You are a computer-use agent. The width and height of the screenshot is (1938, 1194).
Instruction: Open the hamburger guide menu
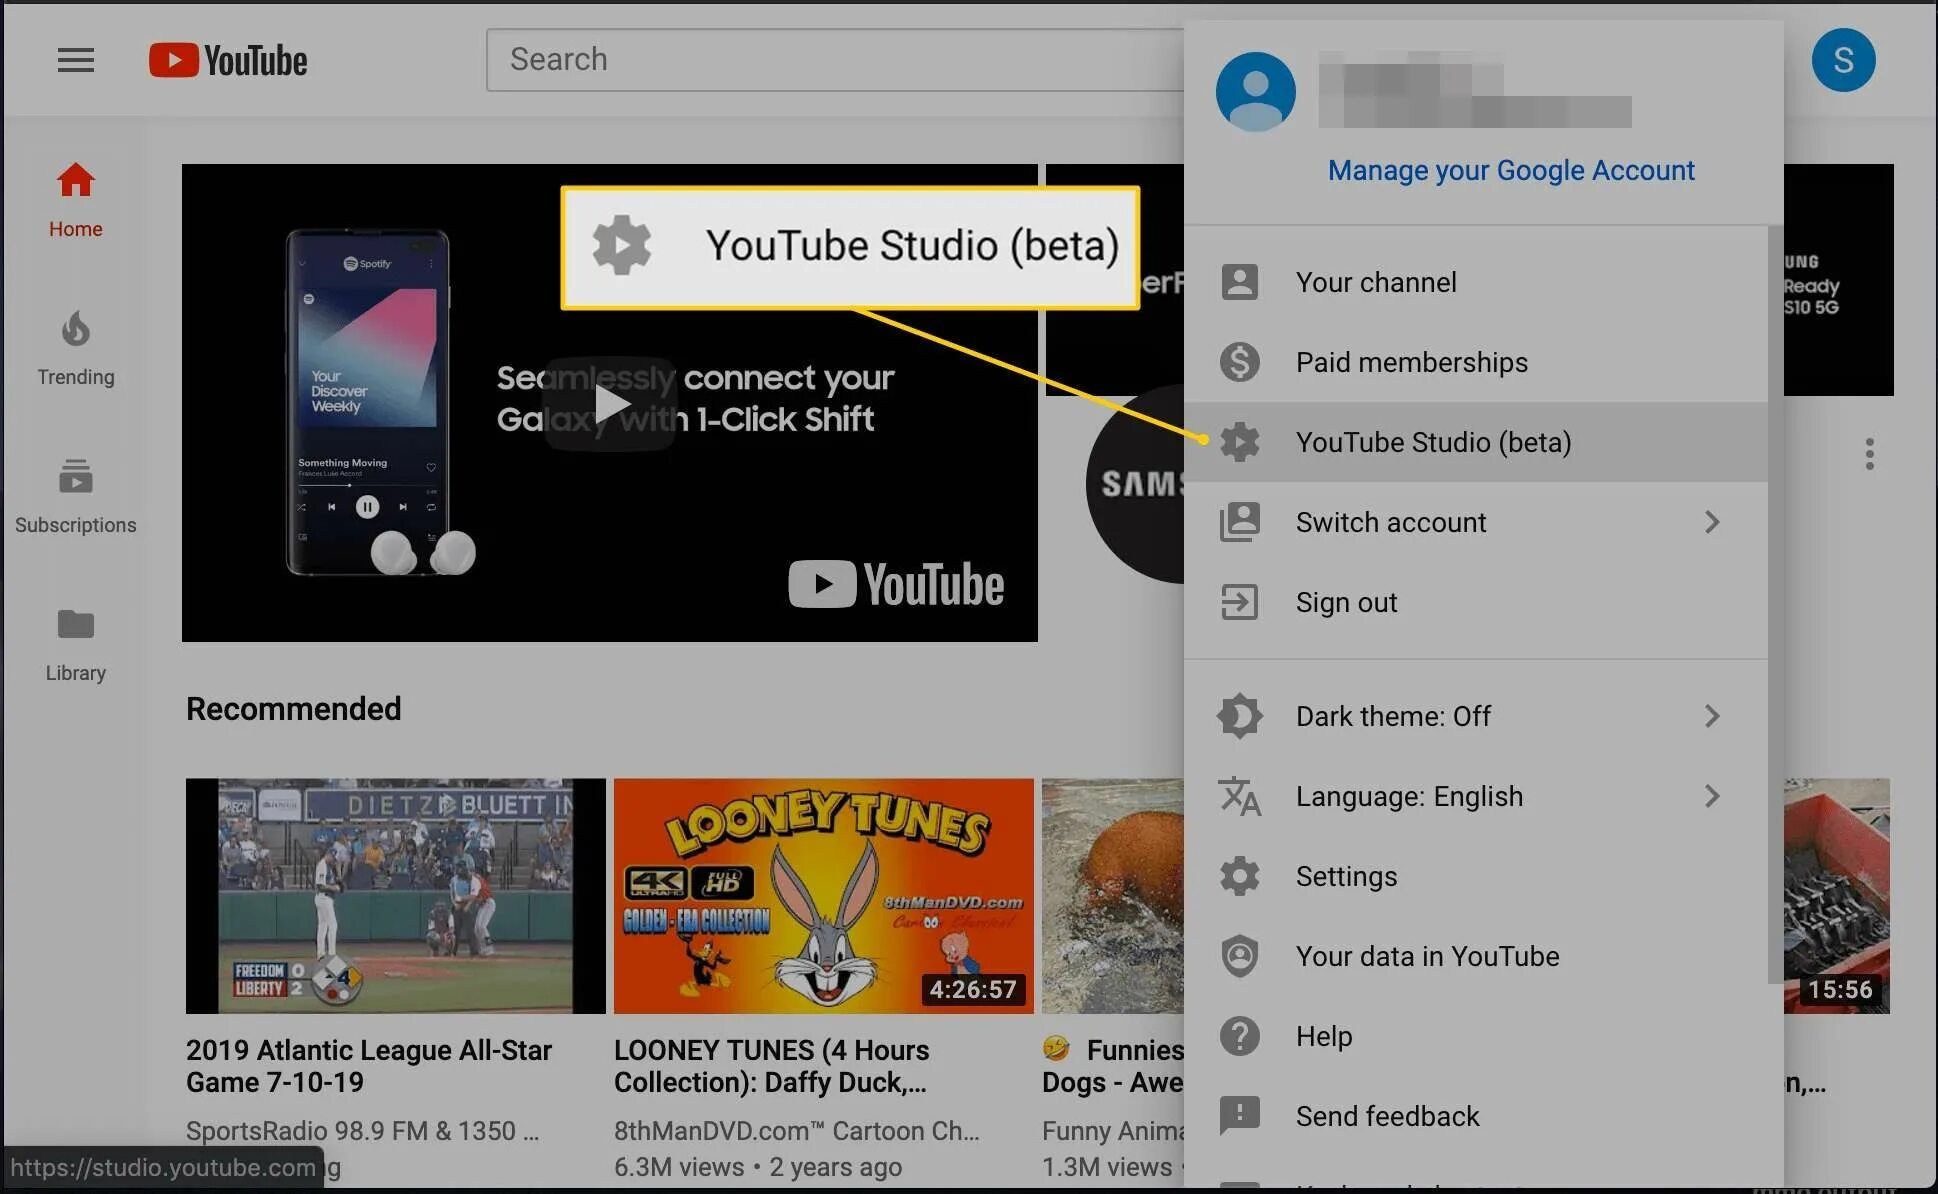(75, 60)
